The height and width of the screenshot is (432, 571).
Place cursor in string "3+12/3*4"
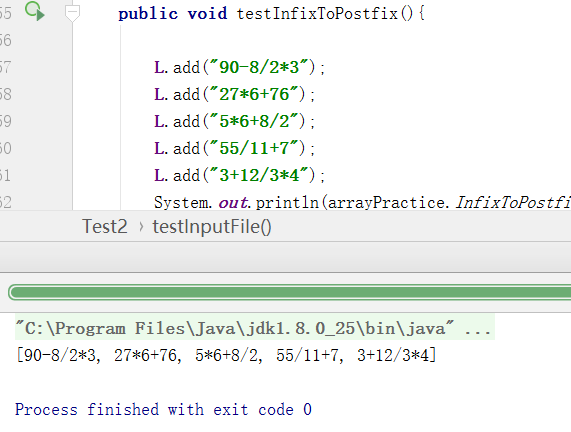259,175
